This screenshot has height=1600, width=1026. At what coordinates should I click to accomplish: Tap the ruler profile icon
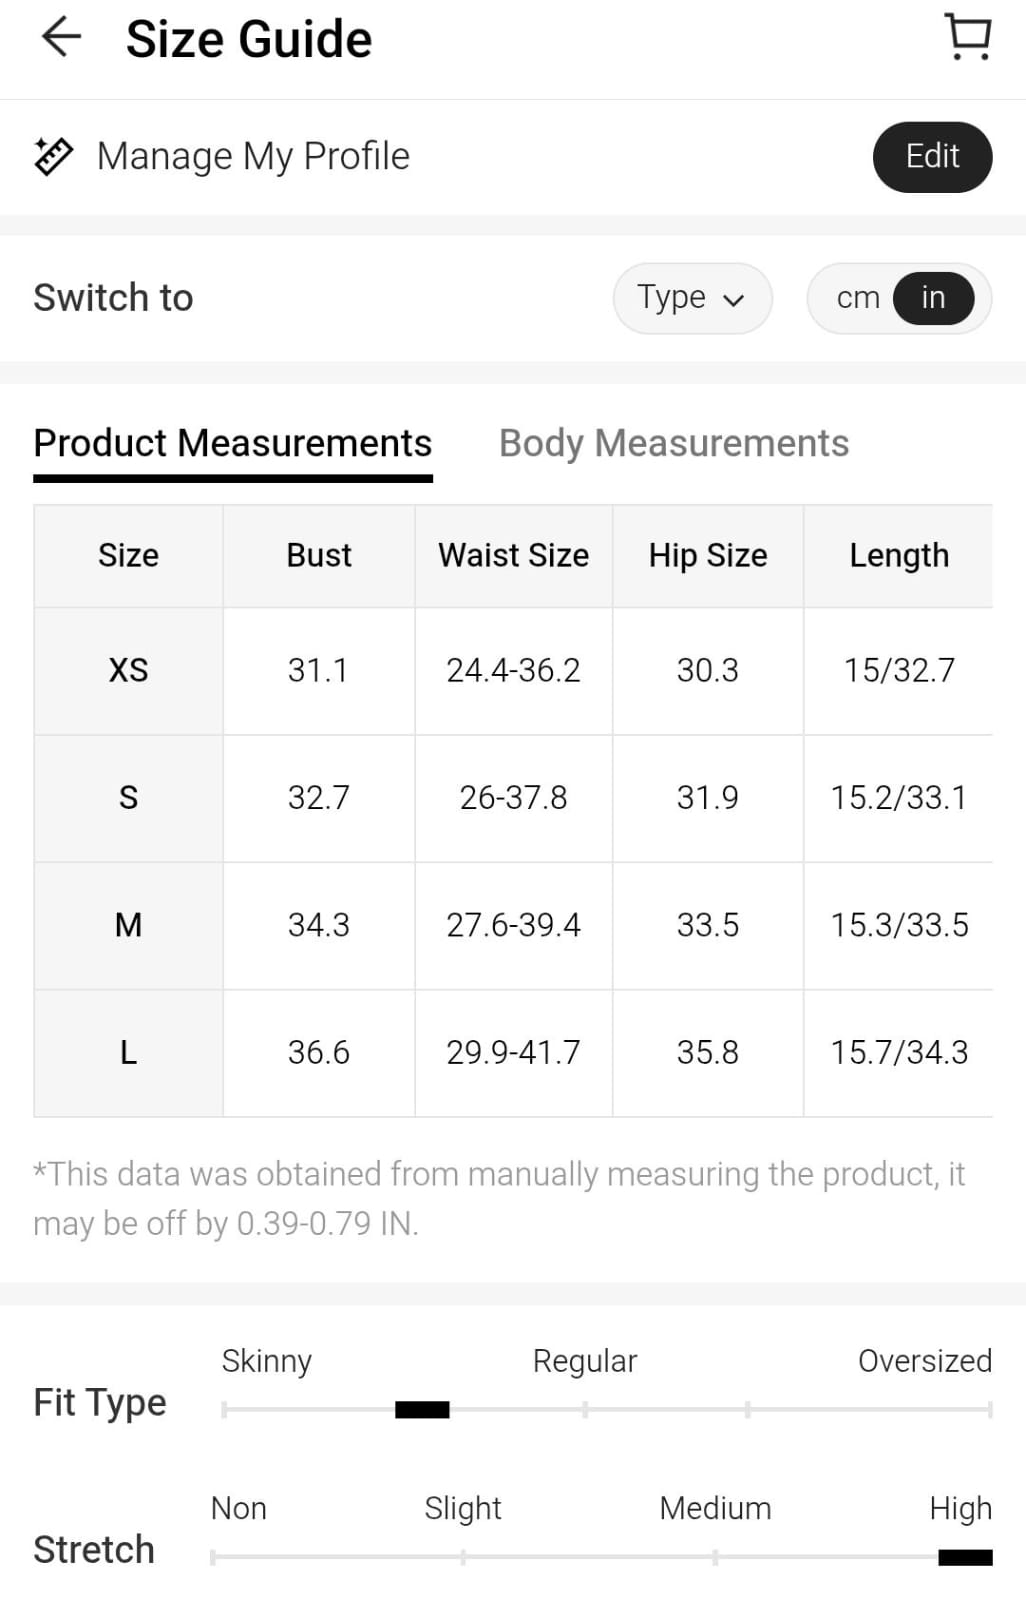54,157
